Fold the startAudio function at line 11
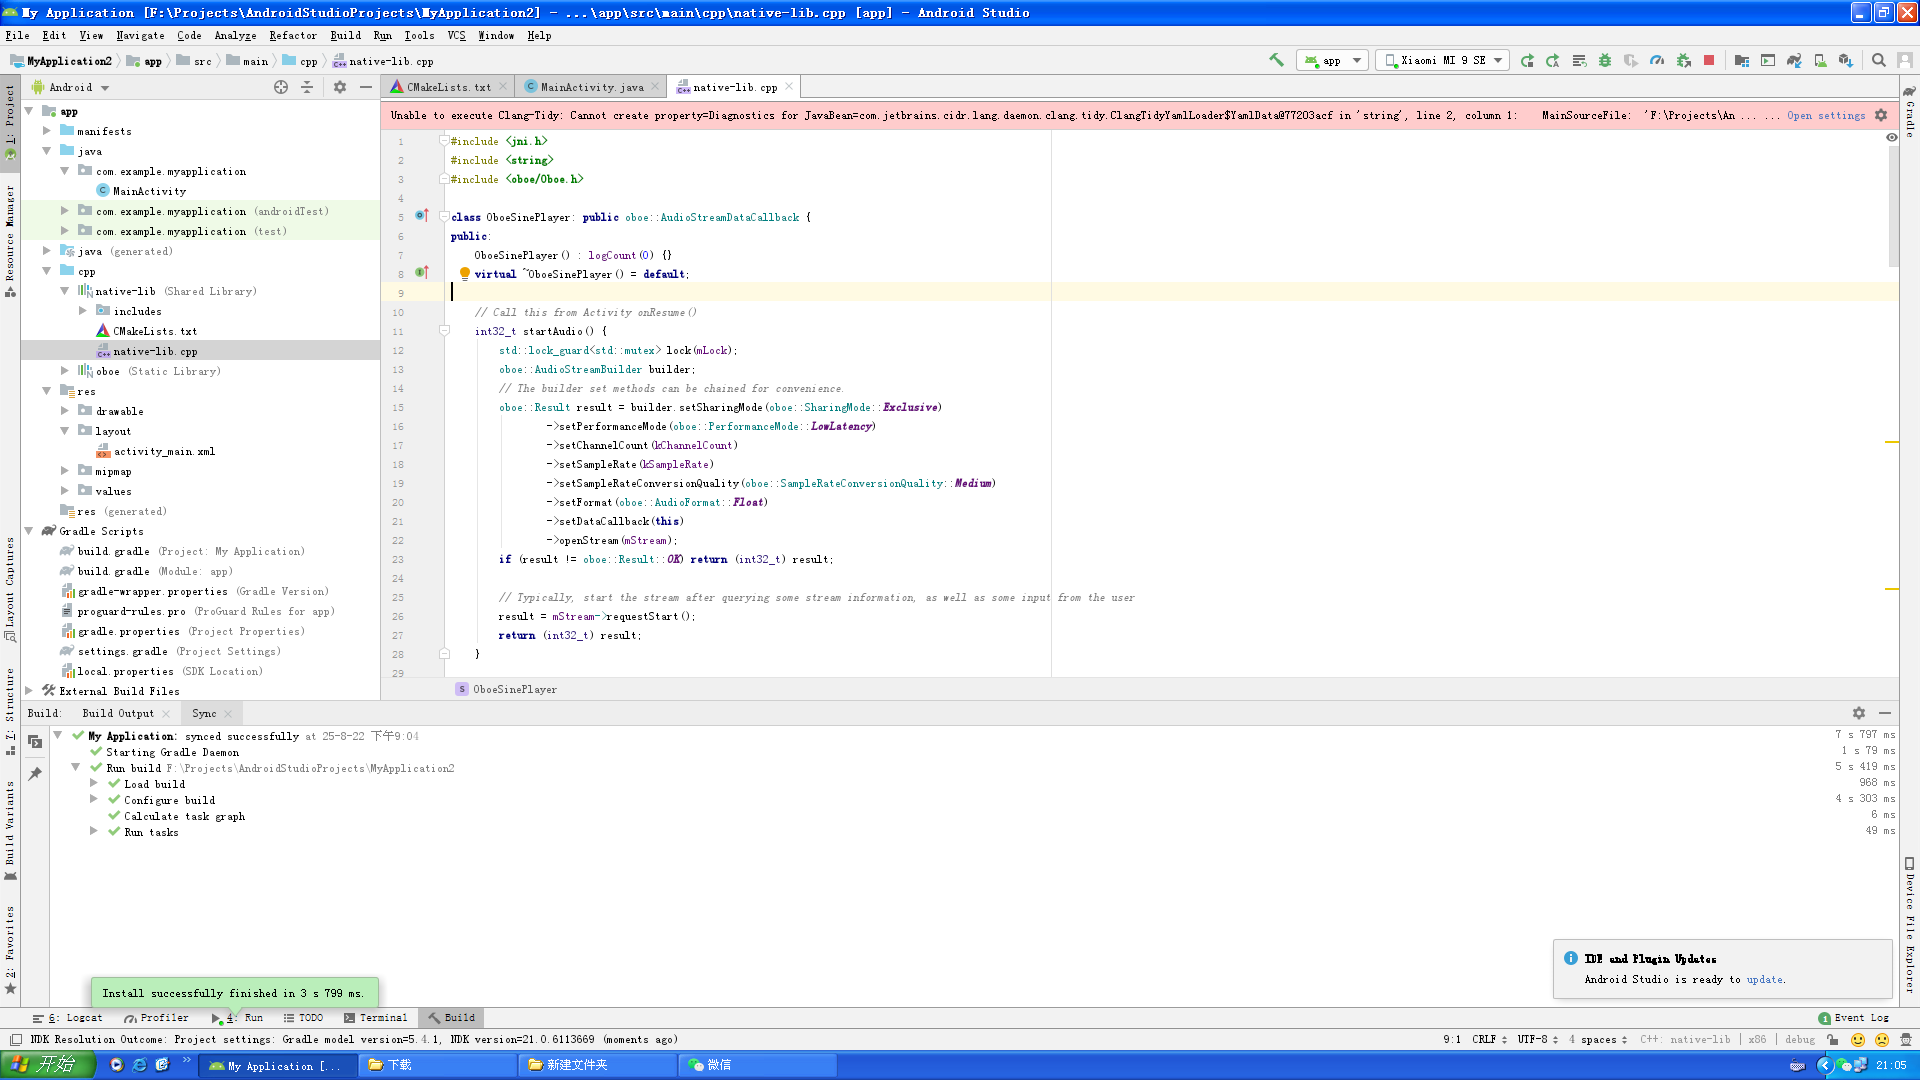The height and width of the screenshot is (1080, 1920). point(444,331)
